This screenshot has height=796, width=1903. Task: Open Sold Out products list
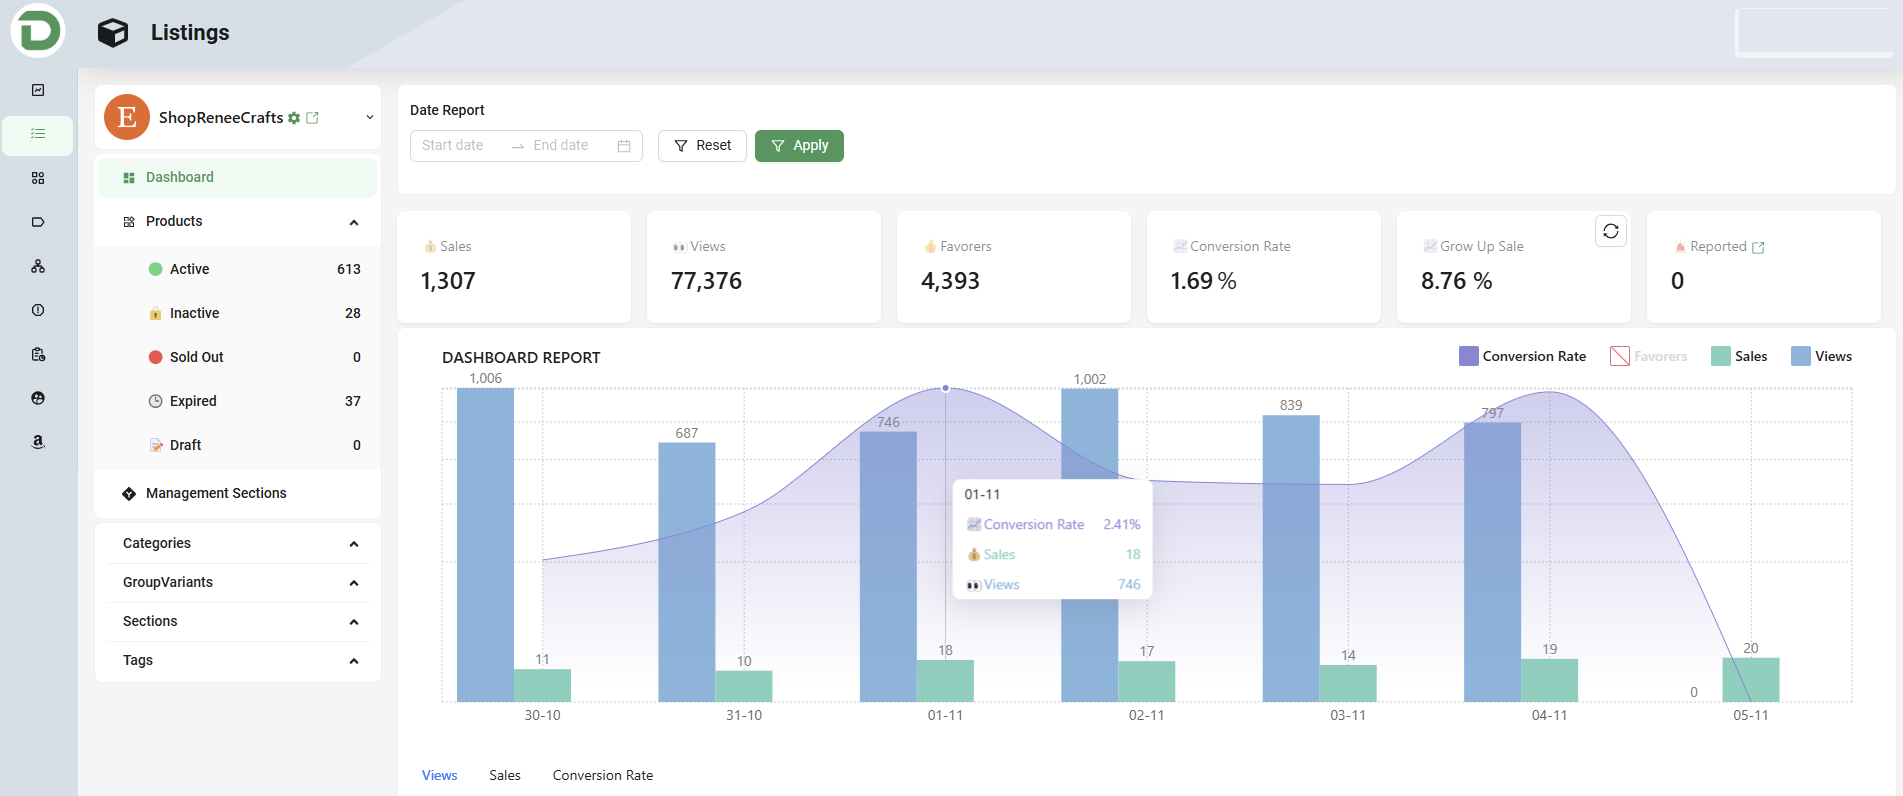point(238,357)
